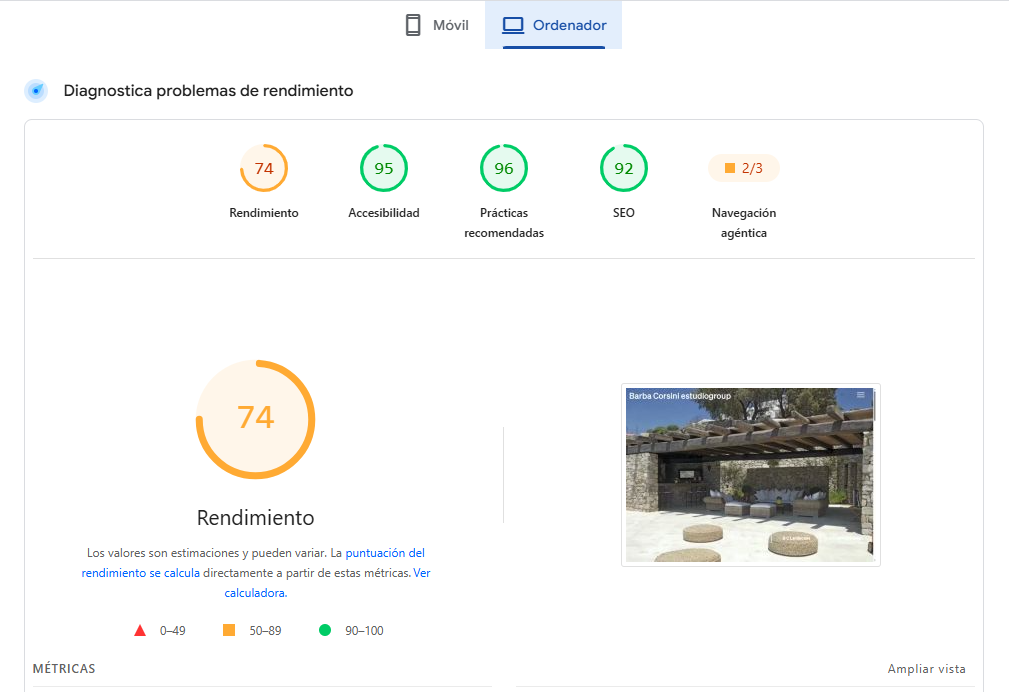
Task: Click the '90–100' legend text
Action: pyautogui.click(x=364, y=631)
